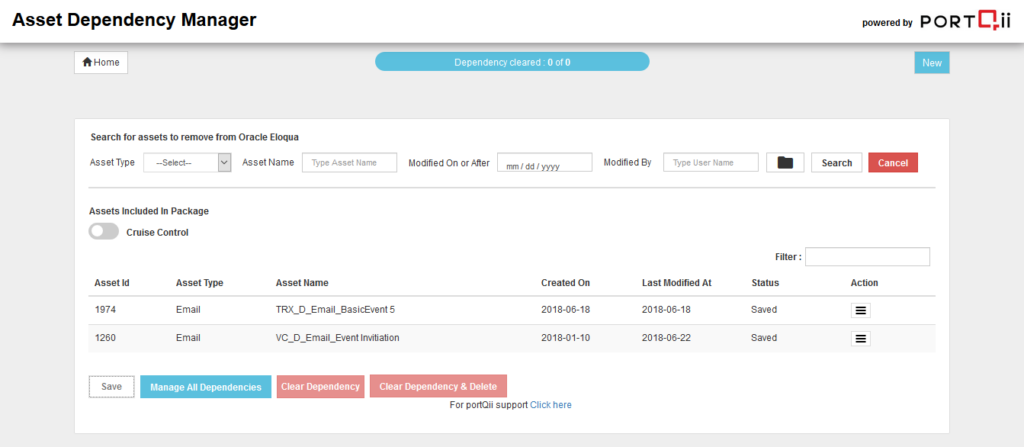This screenshot has height=447, width=1024.
Task: Click Clear Dependency & Delete
Action: click(x=438, y=387)
